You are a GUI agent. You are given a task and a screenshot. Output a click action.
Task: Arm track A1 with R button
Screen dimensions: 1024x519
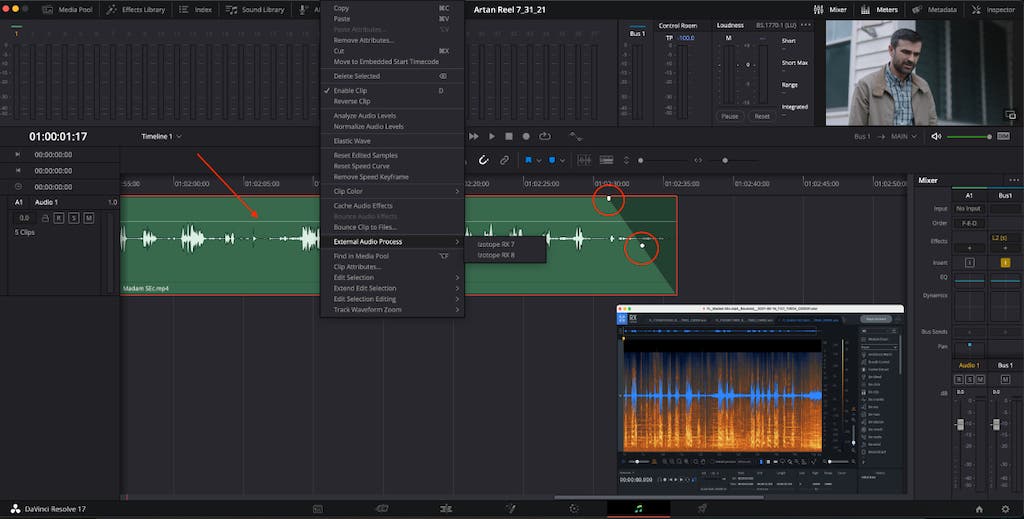59,218
